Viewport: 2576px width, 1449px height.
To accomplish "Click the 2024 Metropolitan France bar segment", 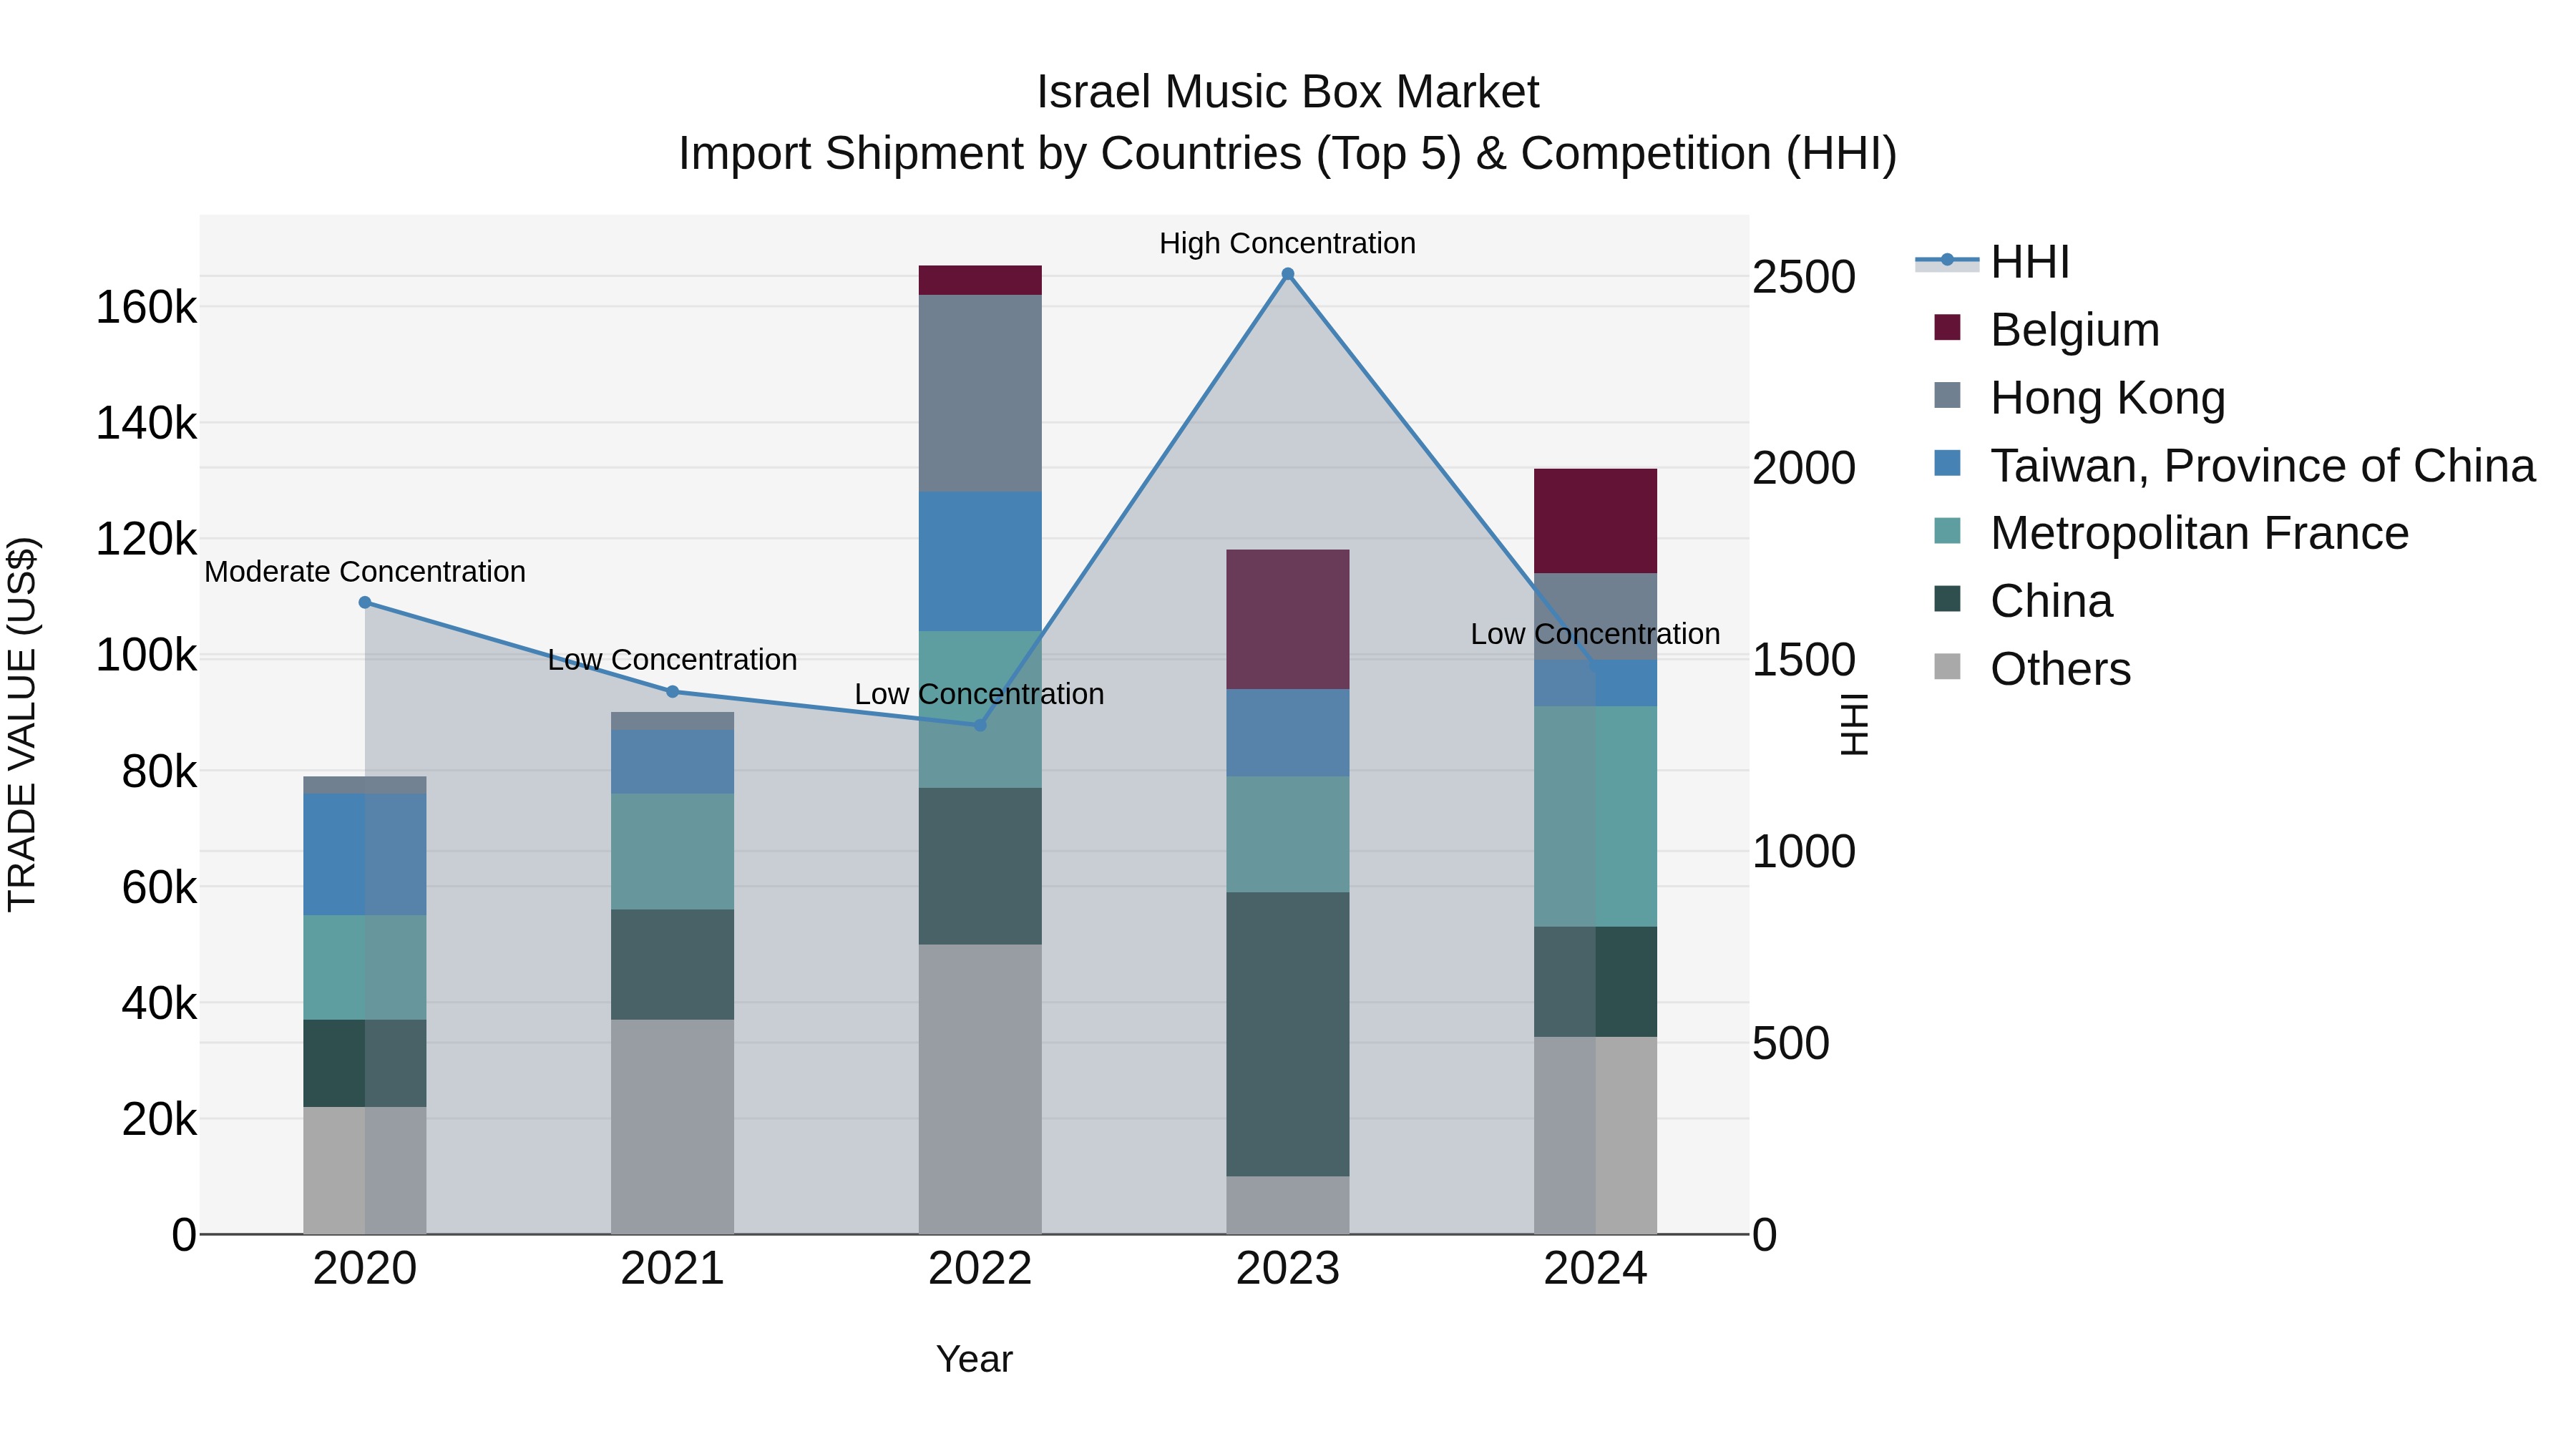I will click(x=1596, y=816).
